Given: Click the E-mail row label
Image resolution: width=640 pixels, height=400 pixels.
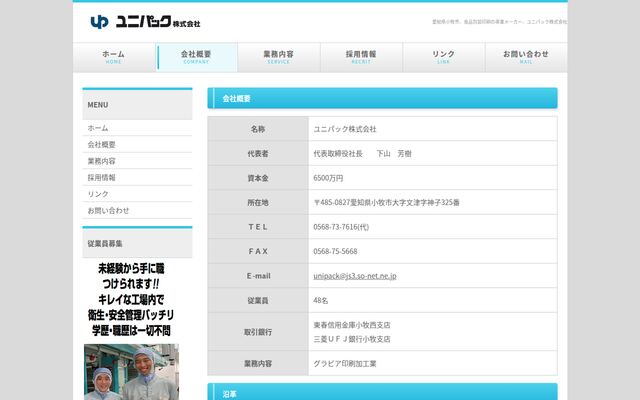Looking at the screenshot, I should 258,276.
